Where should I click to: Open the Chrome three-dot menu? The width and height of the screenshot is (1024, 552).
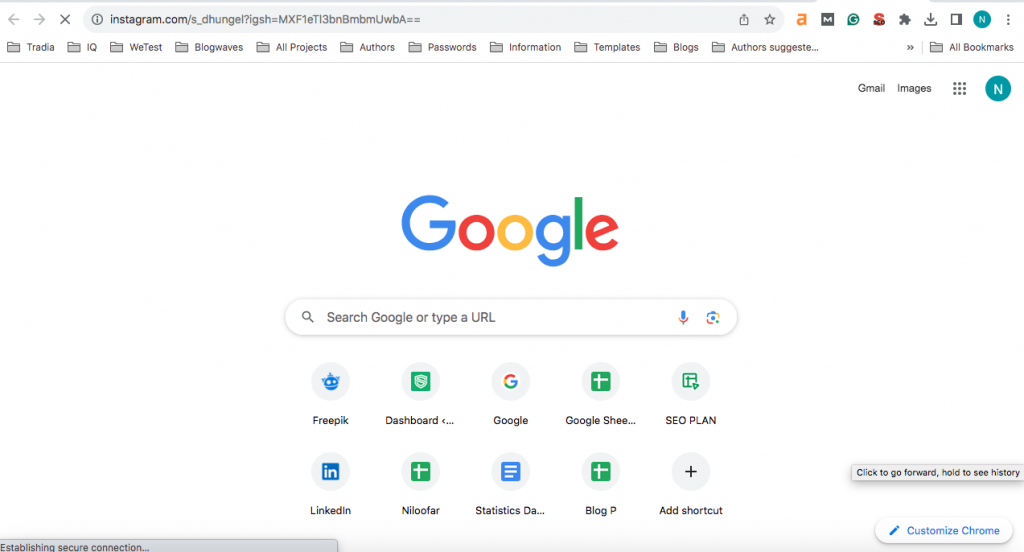(x=1008, y=20)
